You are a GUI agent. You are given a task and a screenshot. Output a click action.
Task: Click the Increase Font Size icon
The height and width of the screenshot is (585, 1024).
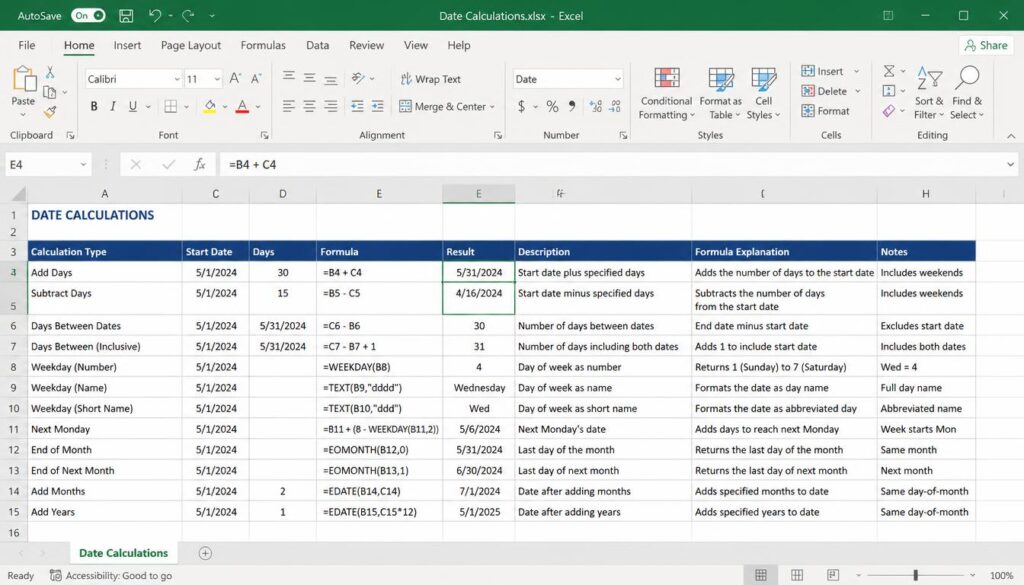click(235, 78)
